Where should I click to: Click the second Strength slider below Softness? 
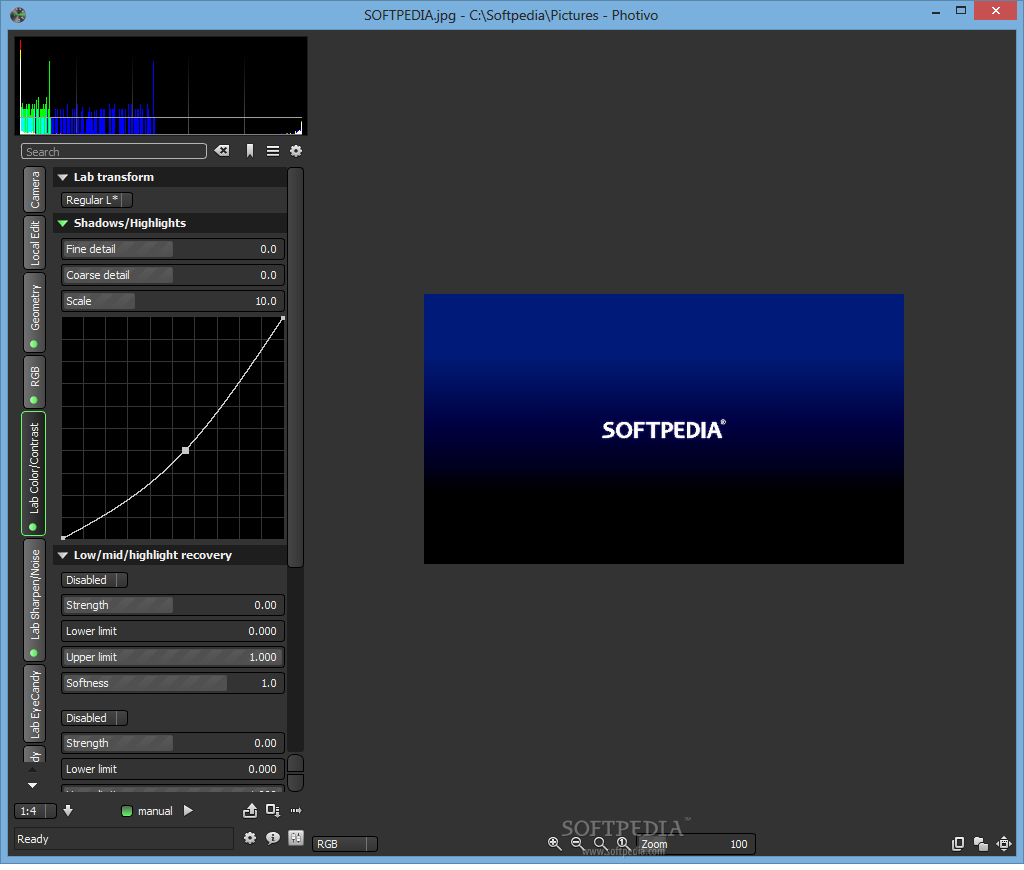pos(173,743)
